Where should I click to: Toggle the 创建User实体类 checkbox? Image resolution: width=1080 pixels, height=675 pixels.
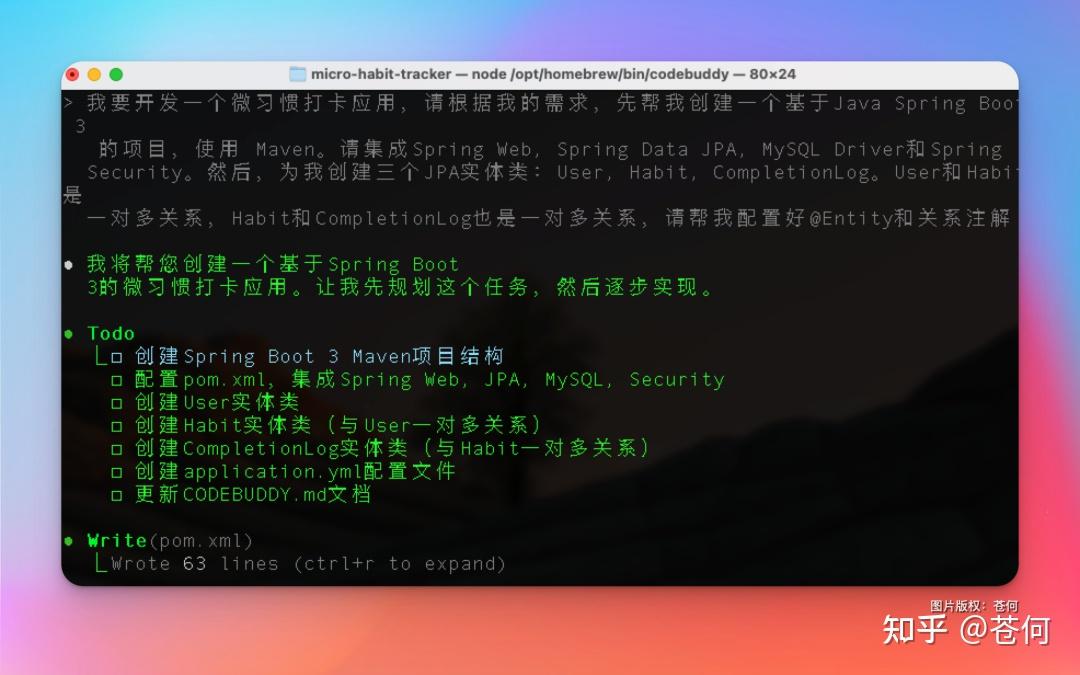(117, 403)
